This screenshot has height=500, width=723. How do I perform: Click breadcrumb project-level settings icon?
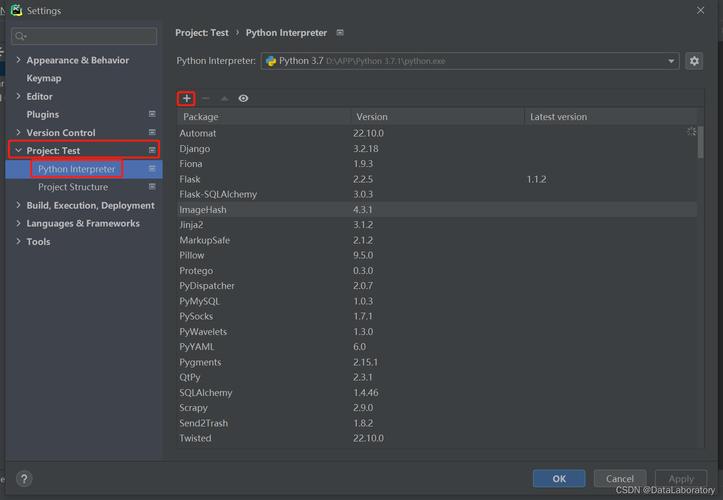pos(340,33)
